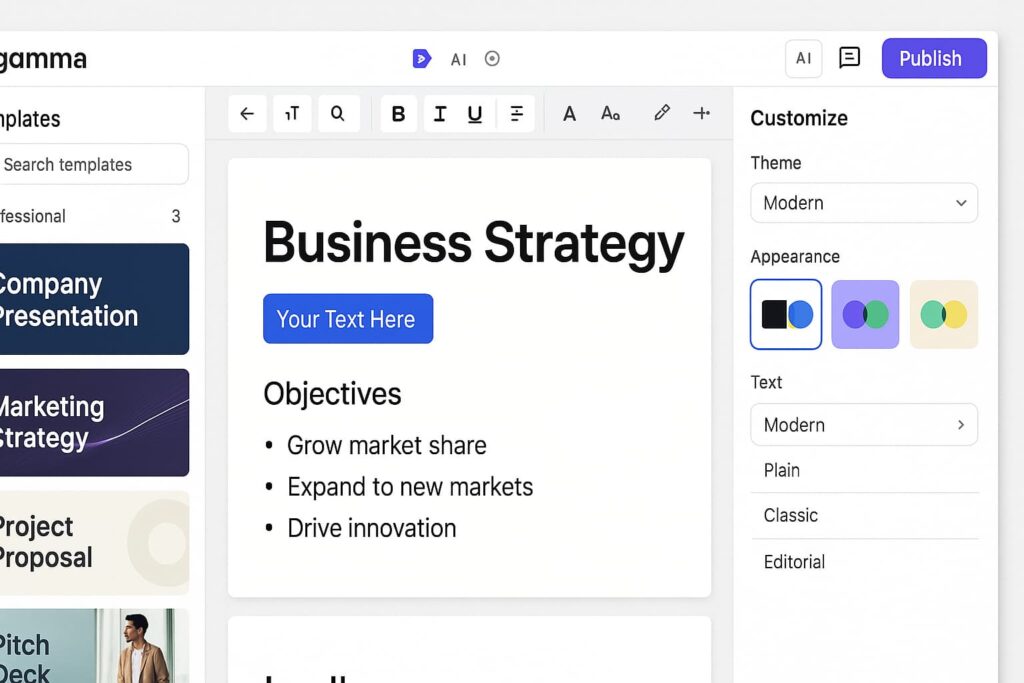
Task: Click the Grow market share bullet
Action: (x=387, y=445)
